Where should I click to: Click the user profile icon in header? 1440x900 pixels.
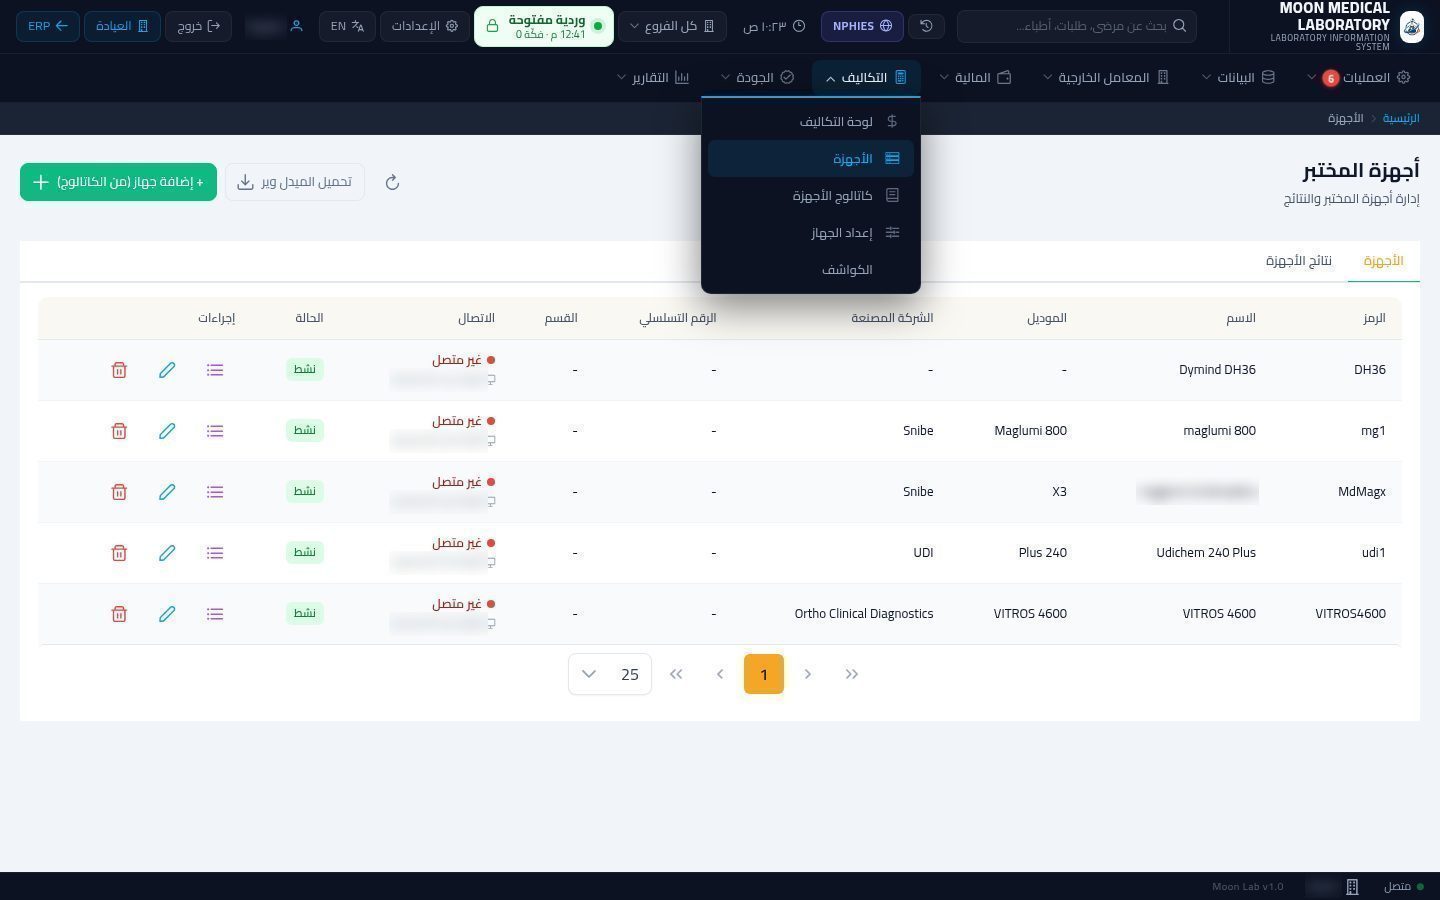pos(296,26)
